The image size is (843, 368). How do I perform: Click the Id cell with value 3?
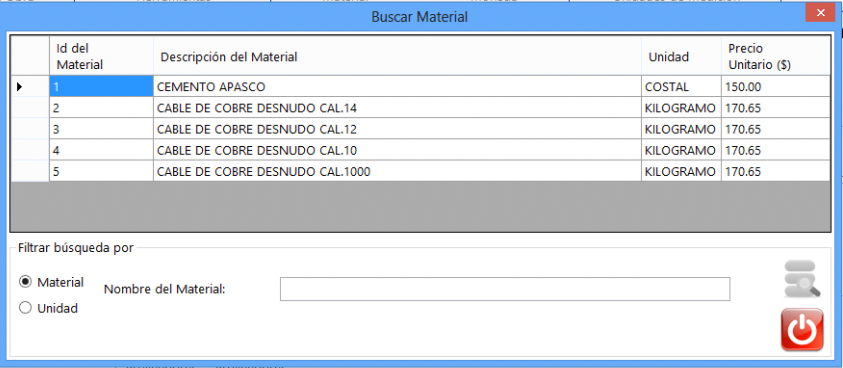point(101,129)
